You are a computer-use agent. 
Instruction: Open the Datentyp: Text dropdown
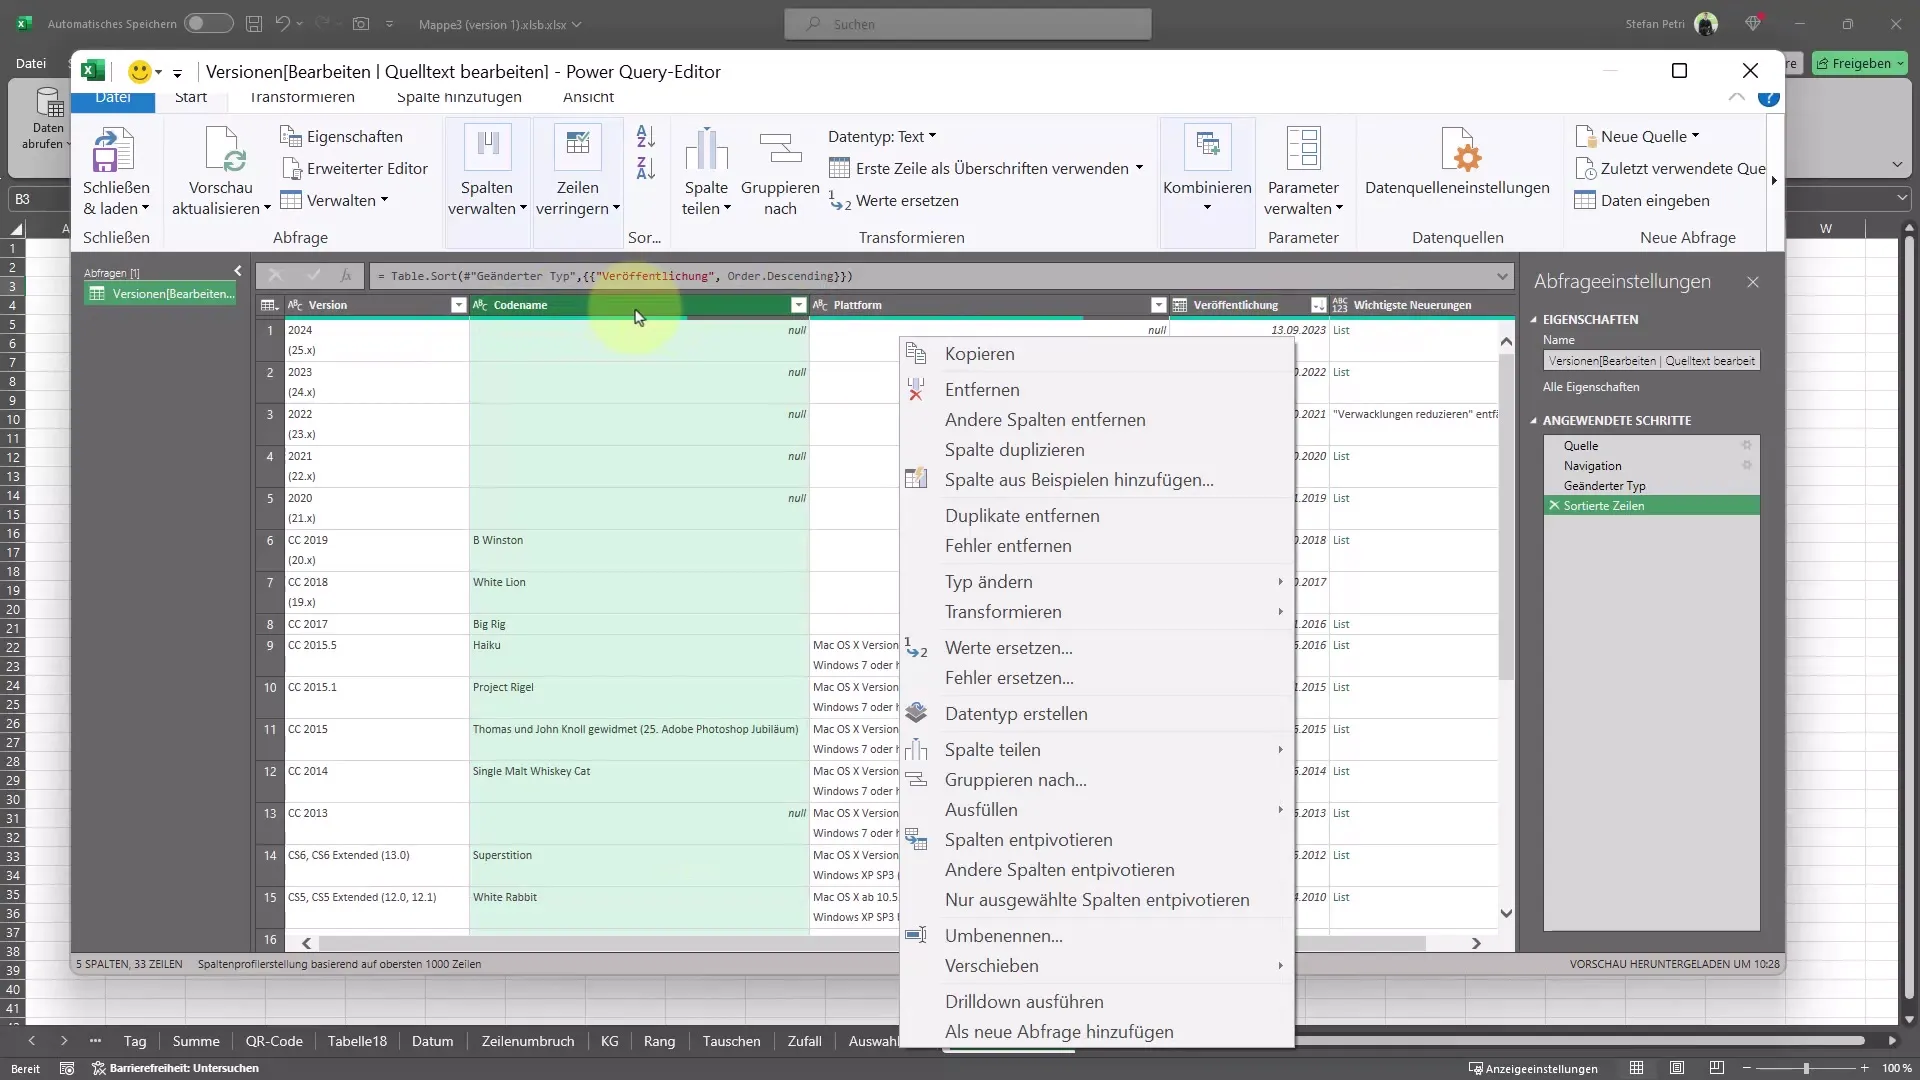pos(882,136)
